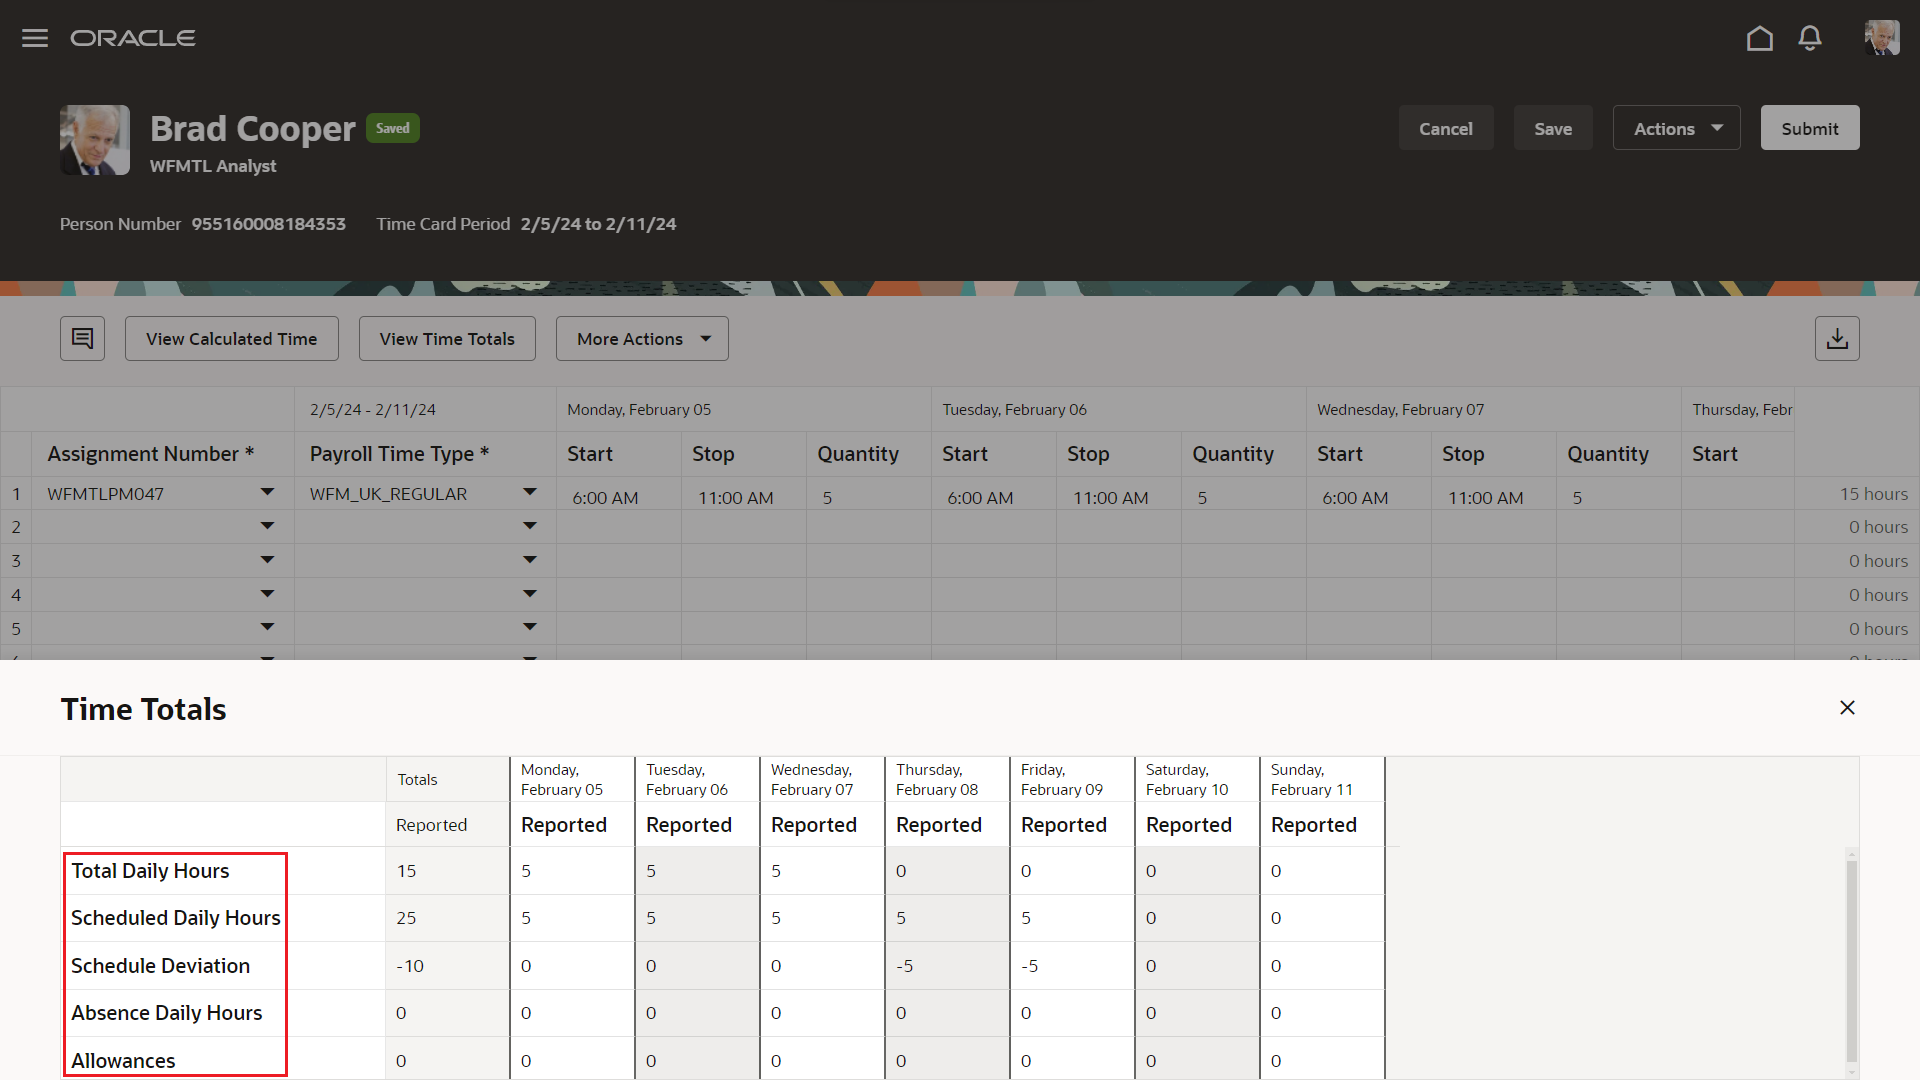Screen dimensions: 1920x1080
Task: Open Assignment Number dropdown in row 5
Action: tap(267, 627)
